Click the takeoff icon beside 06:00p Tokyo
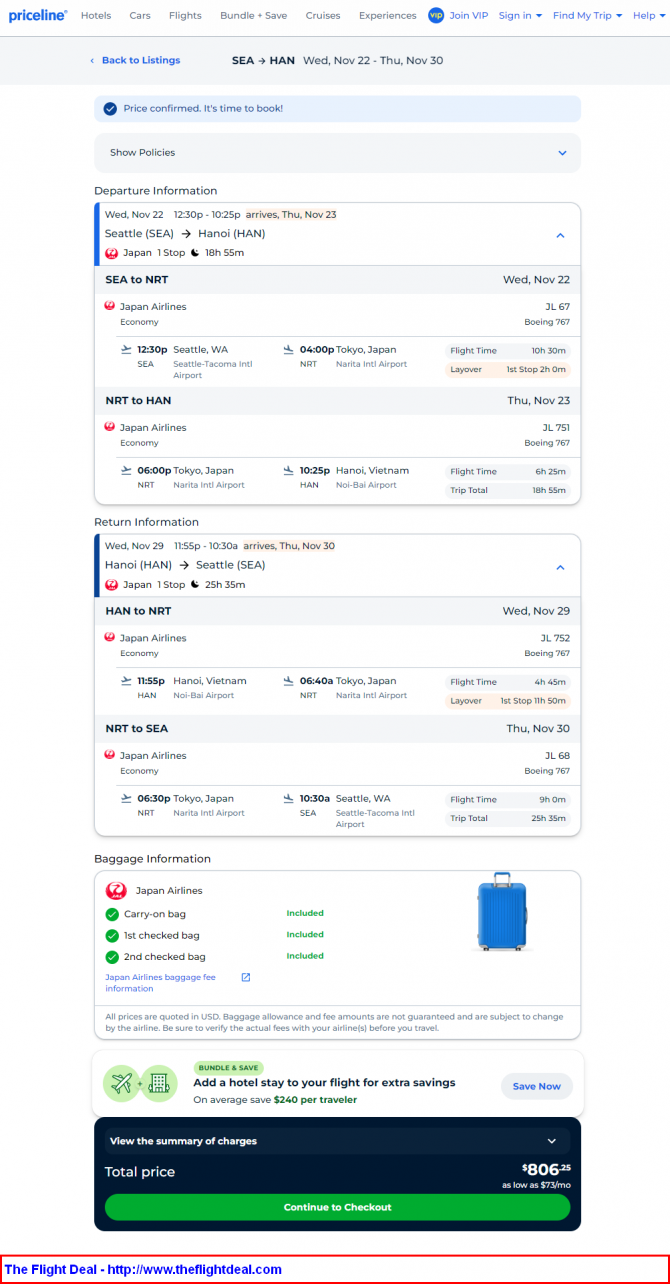The width and height of the screenshot is (670, 1284). coord(126,471)
